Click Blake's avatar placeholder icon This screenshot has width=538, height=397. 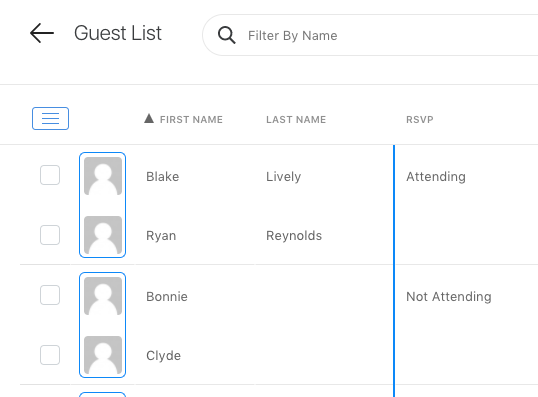click(x=103, y=176)
